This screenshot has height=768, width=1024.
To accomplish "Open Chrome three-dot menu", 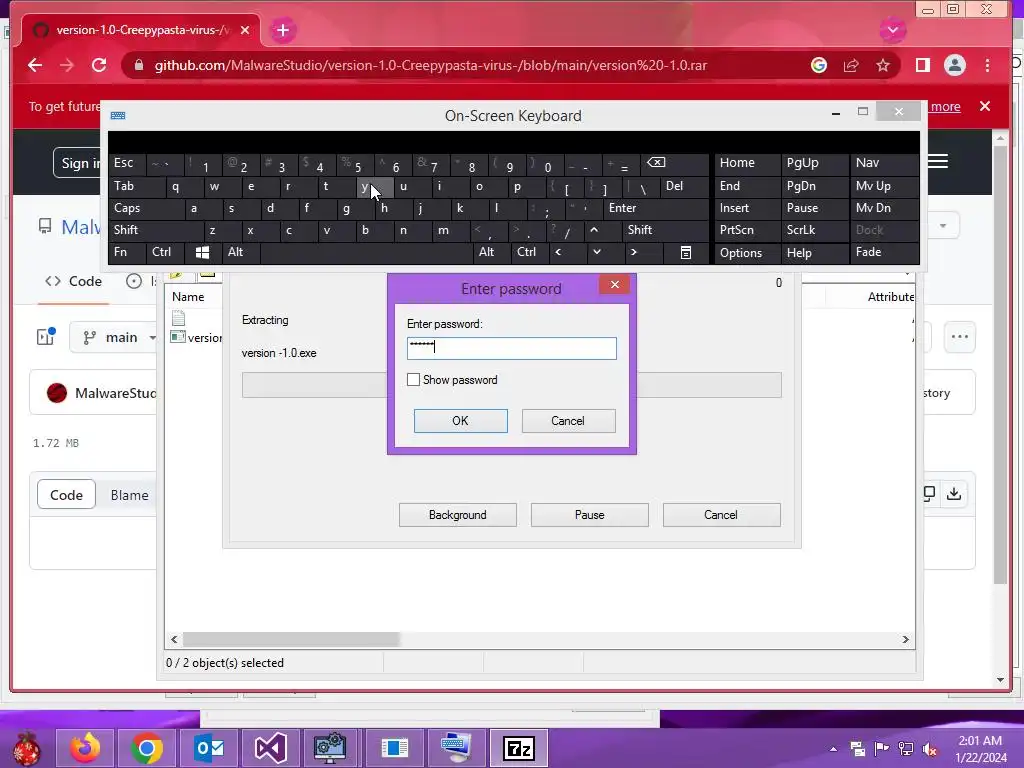I will (x=987, y=65).
